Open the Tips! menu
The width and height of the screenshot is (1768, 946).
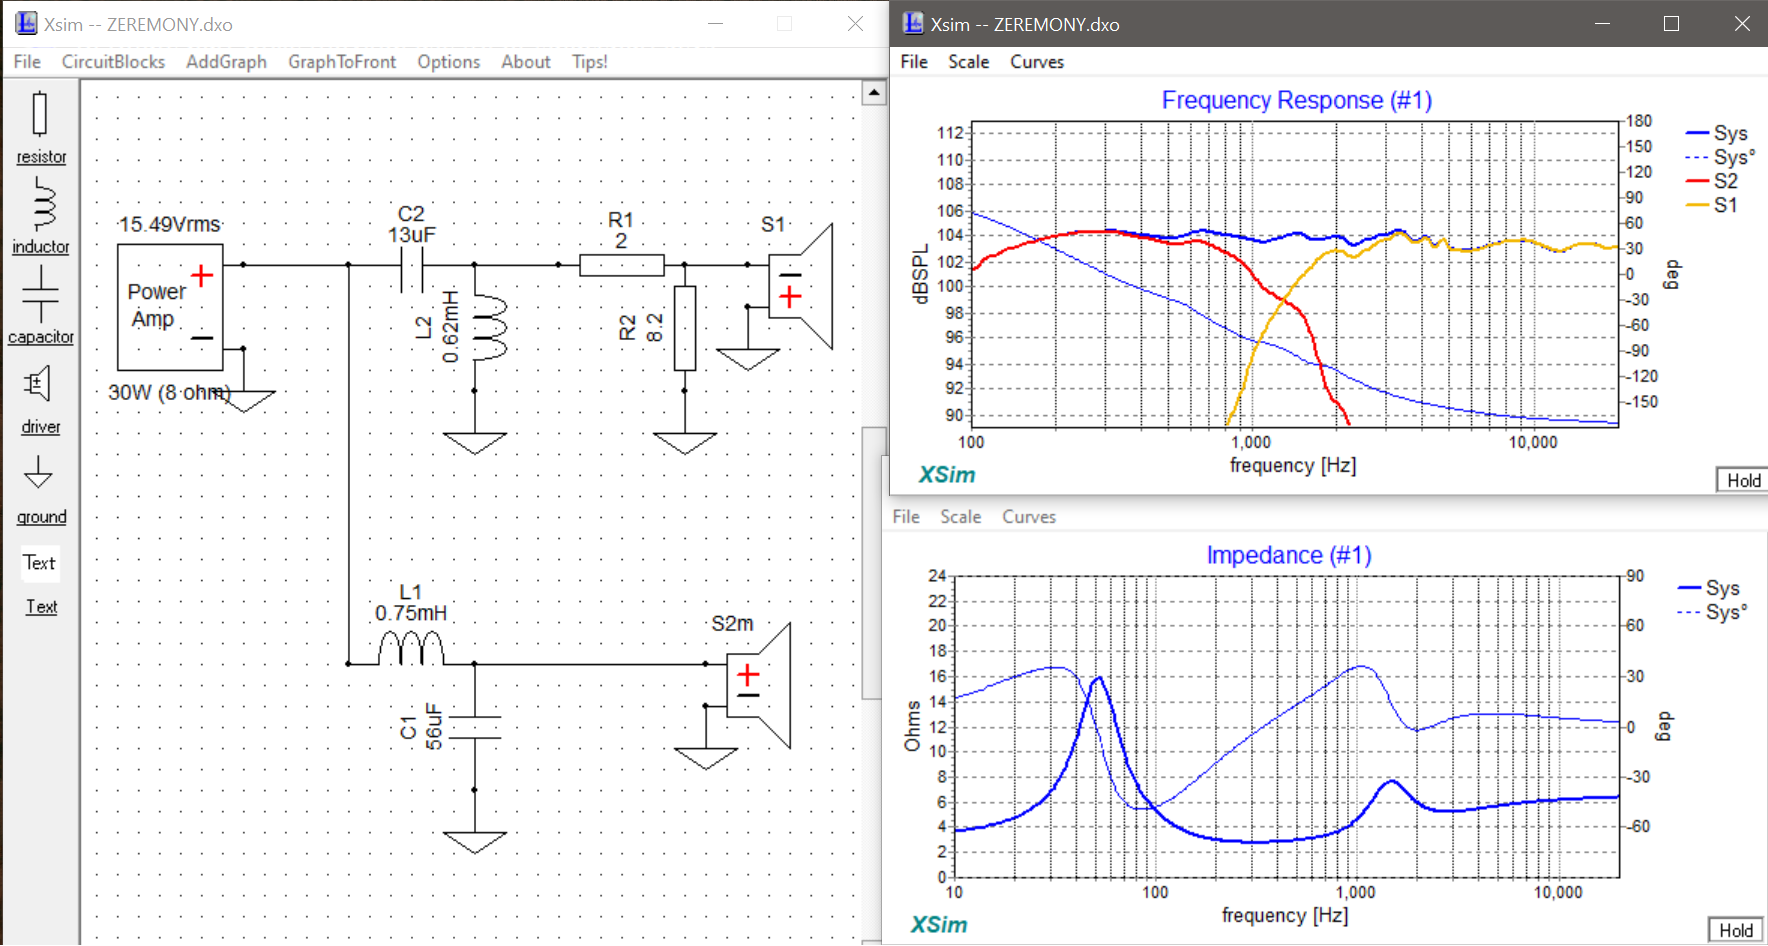(x=590, y=62)
